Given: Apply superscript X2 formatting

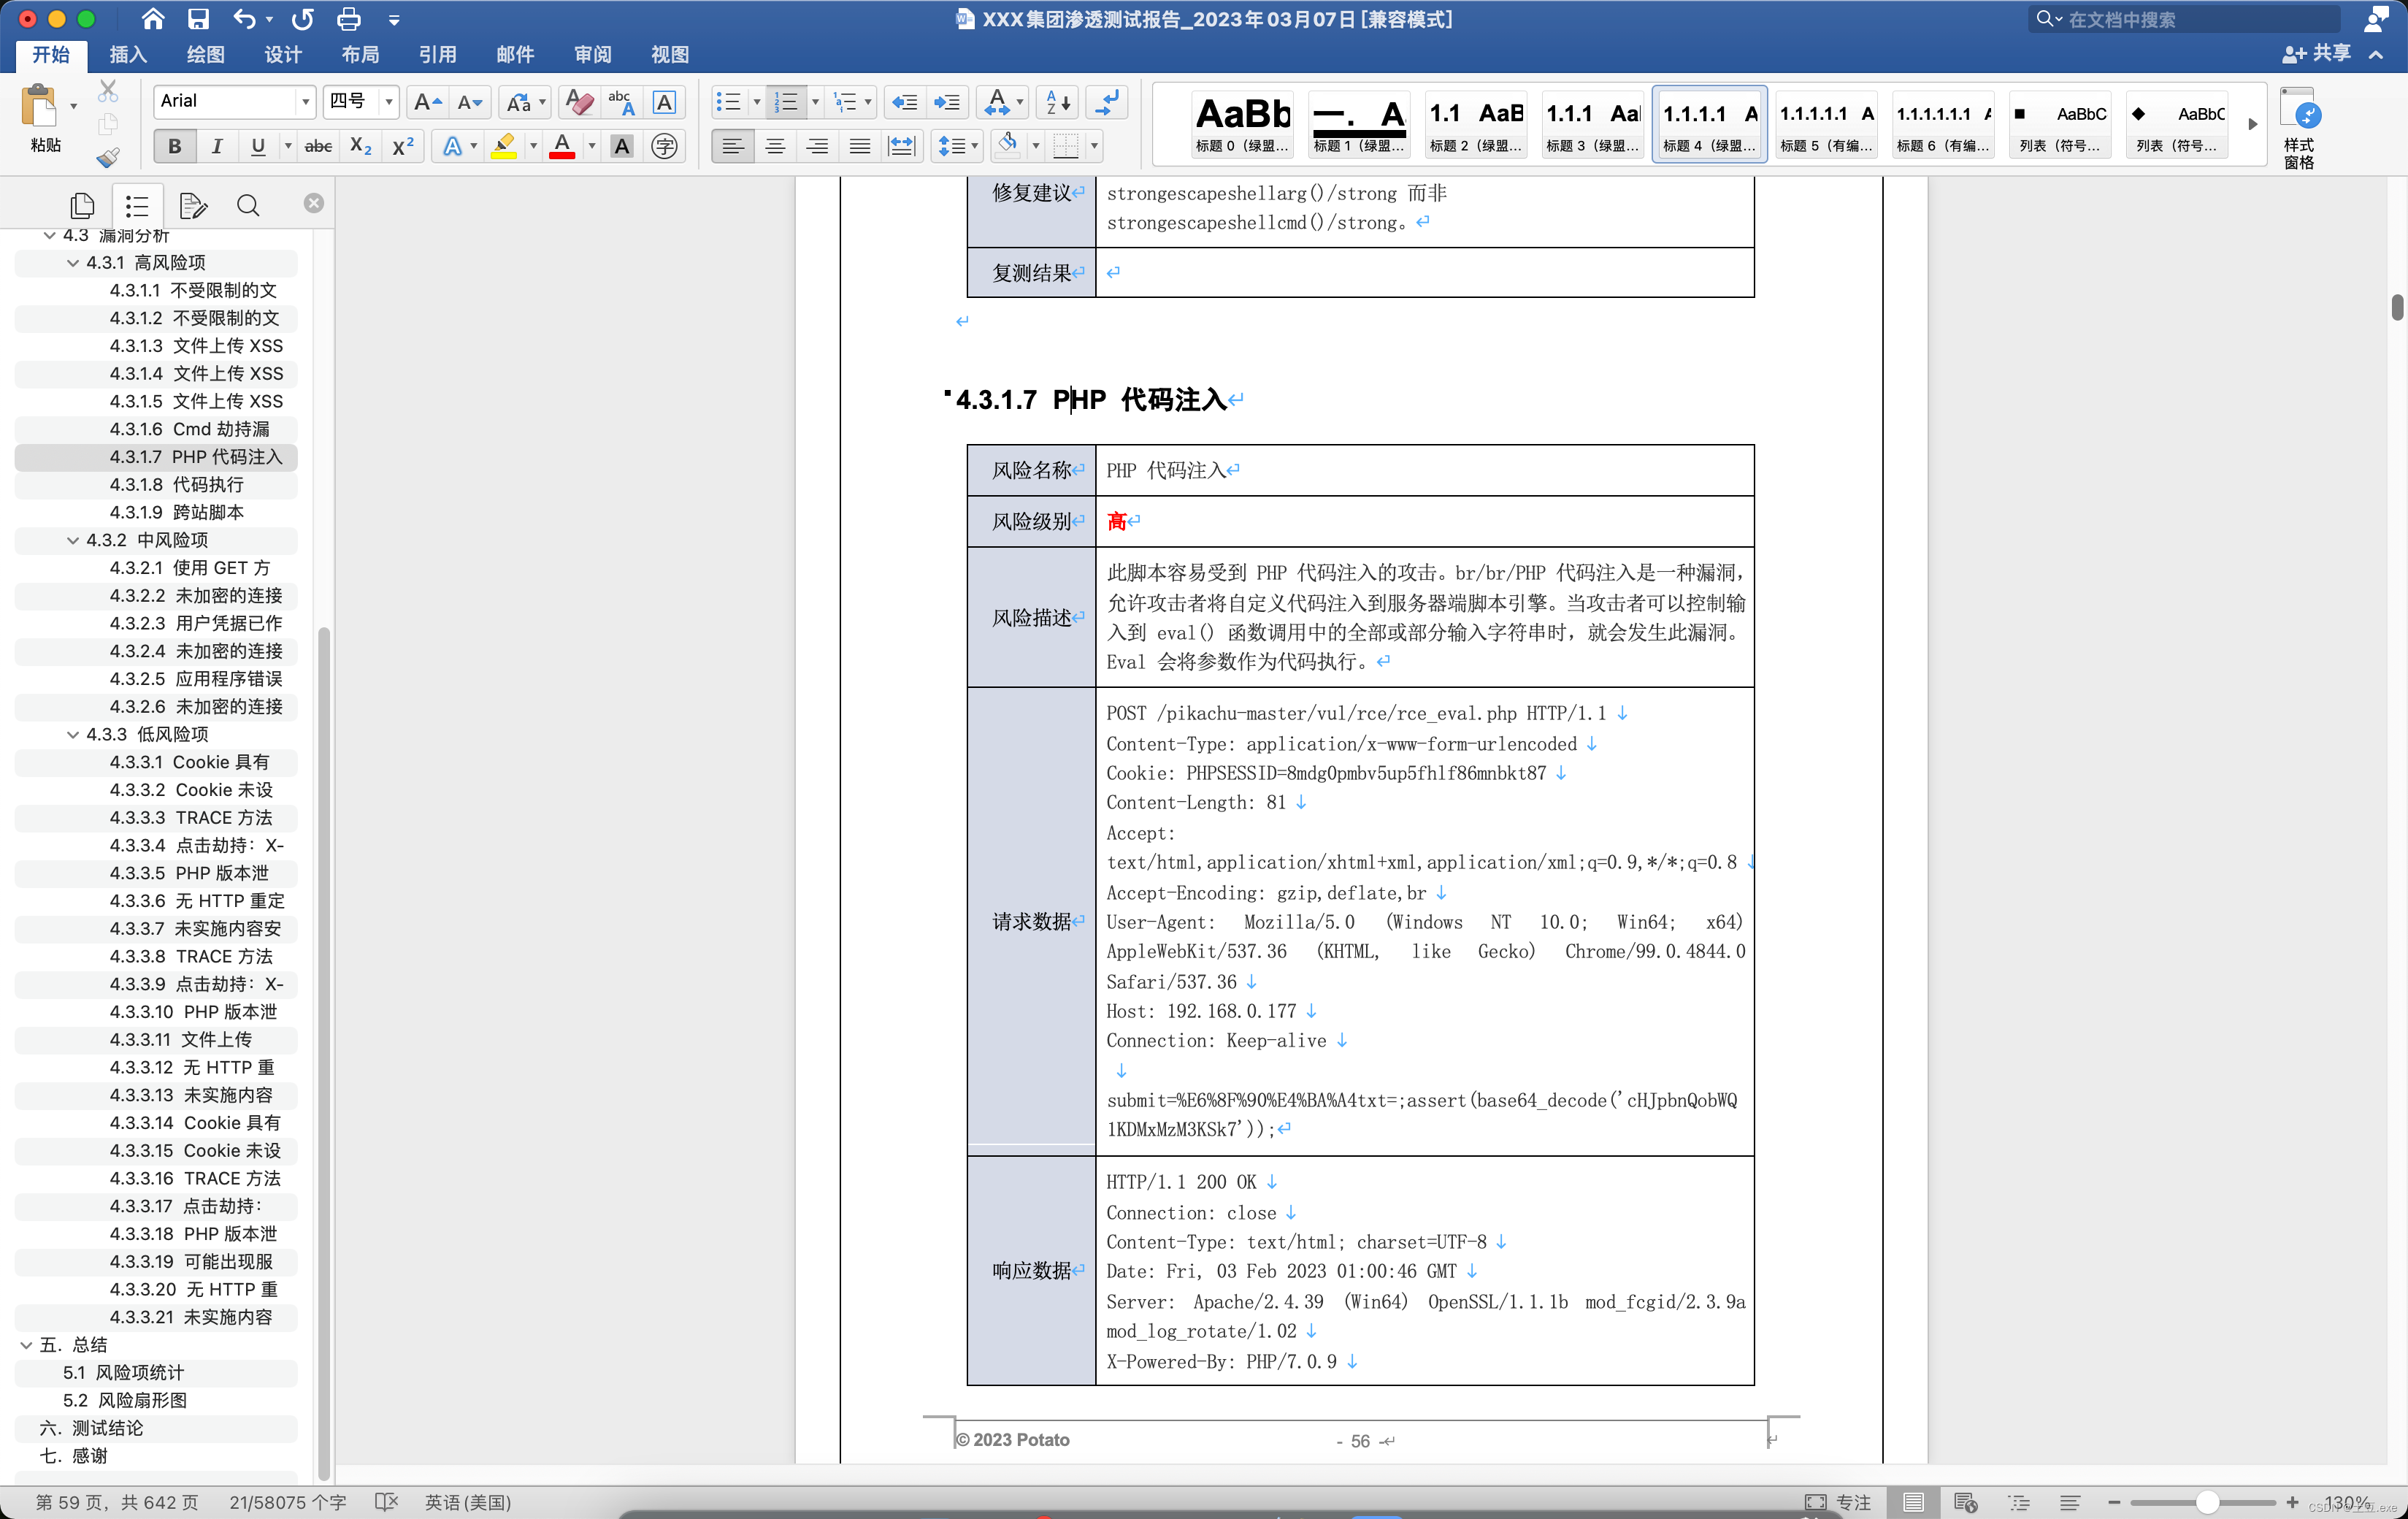Looking at the screenshot, I should (x=402, y=146).
